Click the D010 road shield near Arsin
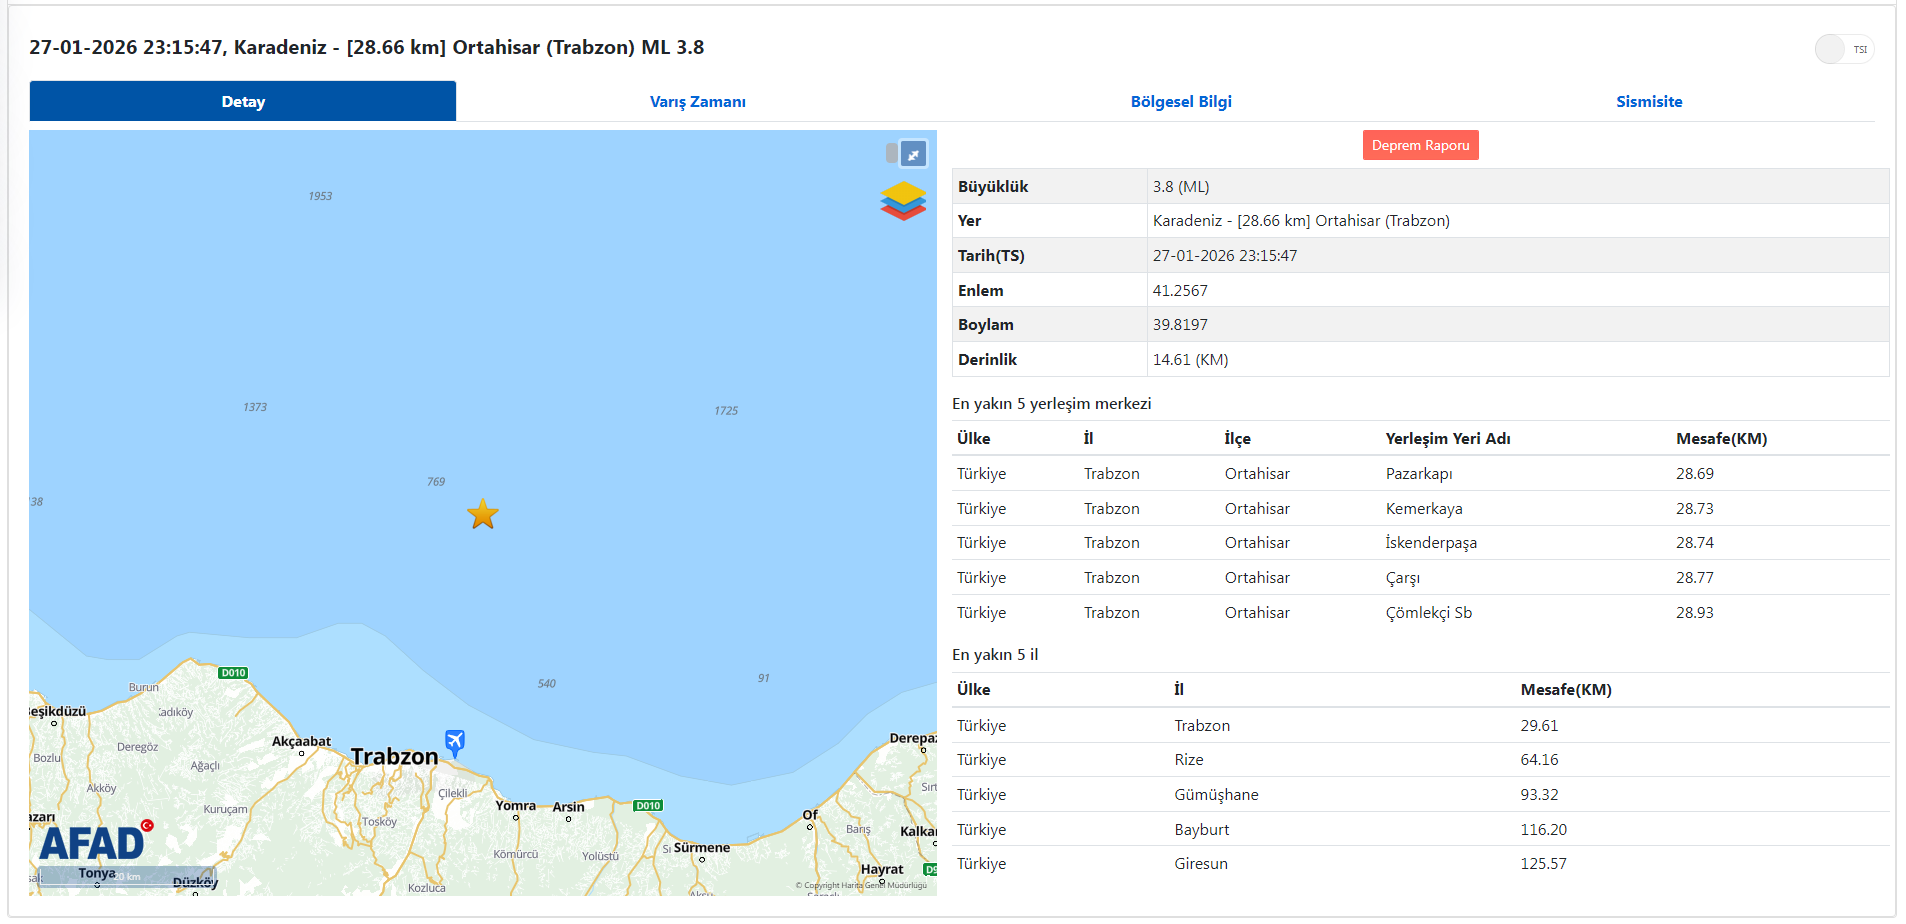The height and width of the screenshot is (924, 1906). point(648,805)
